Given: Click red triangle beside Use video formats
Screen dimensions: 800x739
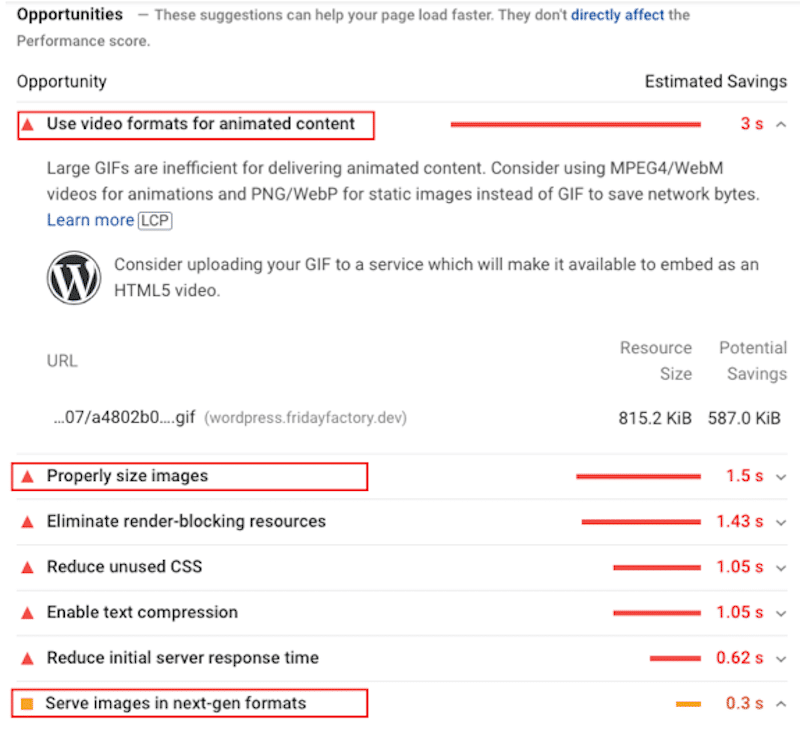Looking at the screenshot, I should click(x=28, y=125).
